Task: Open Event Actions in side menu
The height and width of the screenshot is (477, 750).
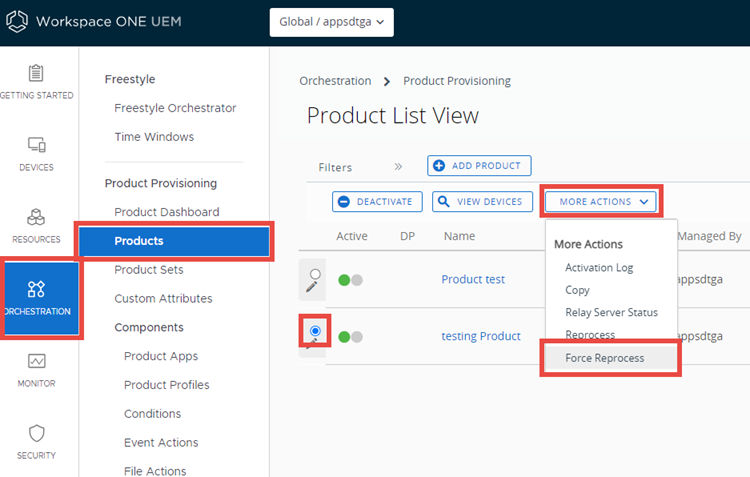Action: (161, 443)
